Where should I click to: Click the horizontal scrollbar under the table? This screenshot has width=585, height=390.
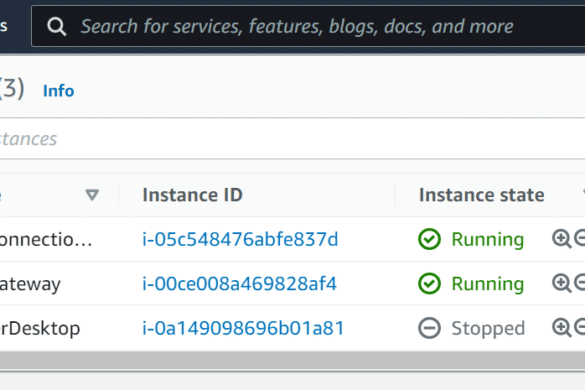pos(292,361)
